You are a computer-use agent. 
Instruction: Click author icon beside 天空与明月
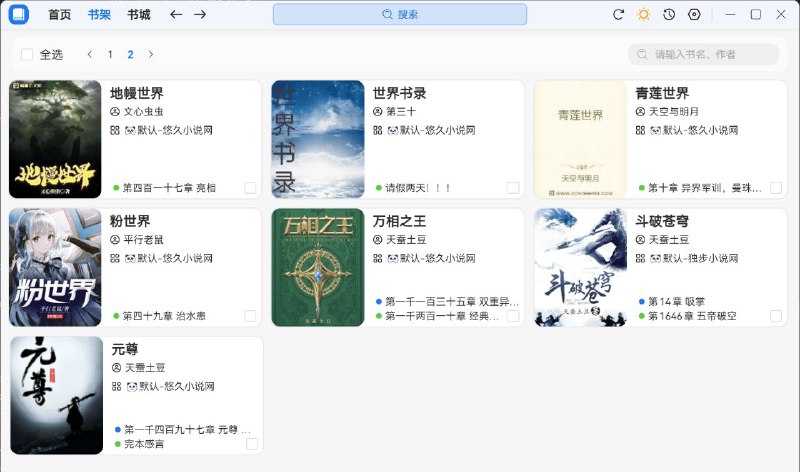click(640, 111)
